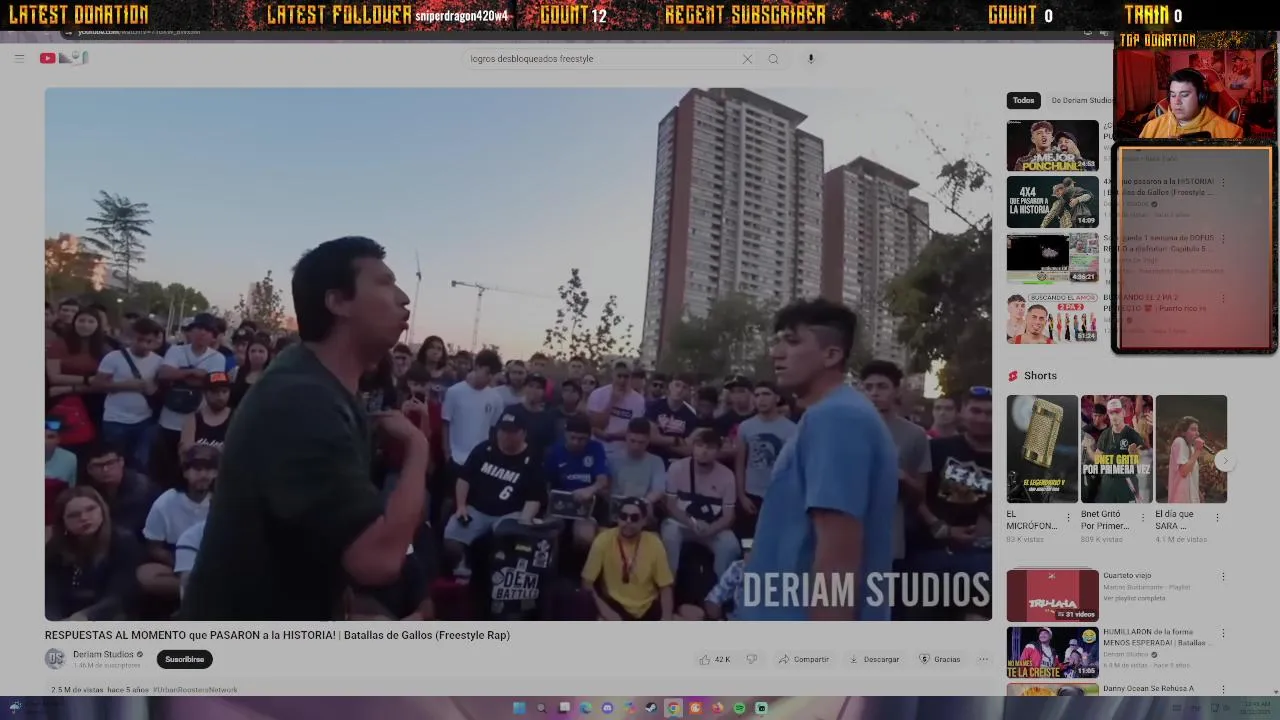This screenshot has width=1280, height=720.
Task: Open options menu for the DOFUS video
Action: [x=1222, y=240]
